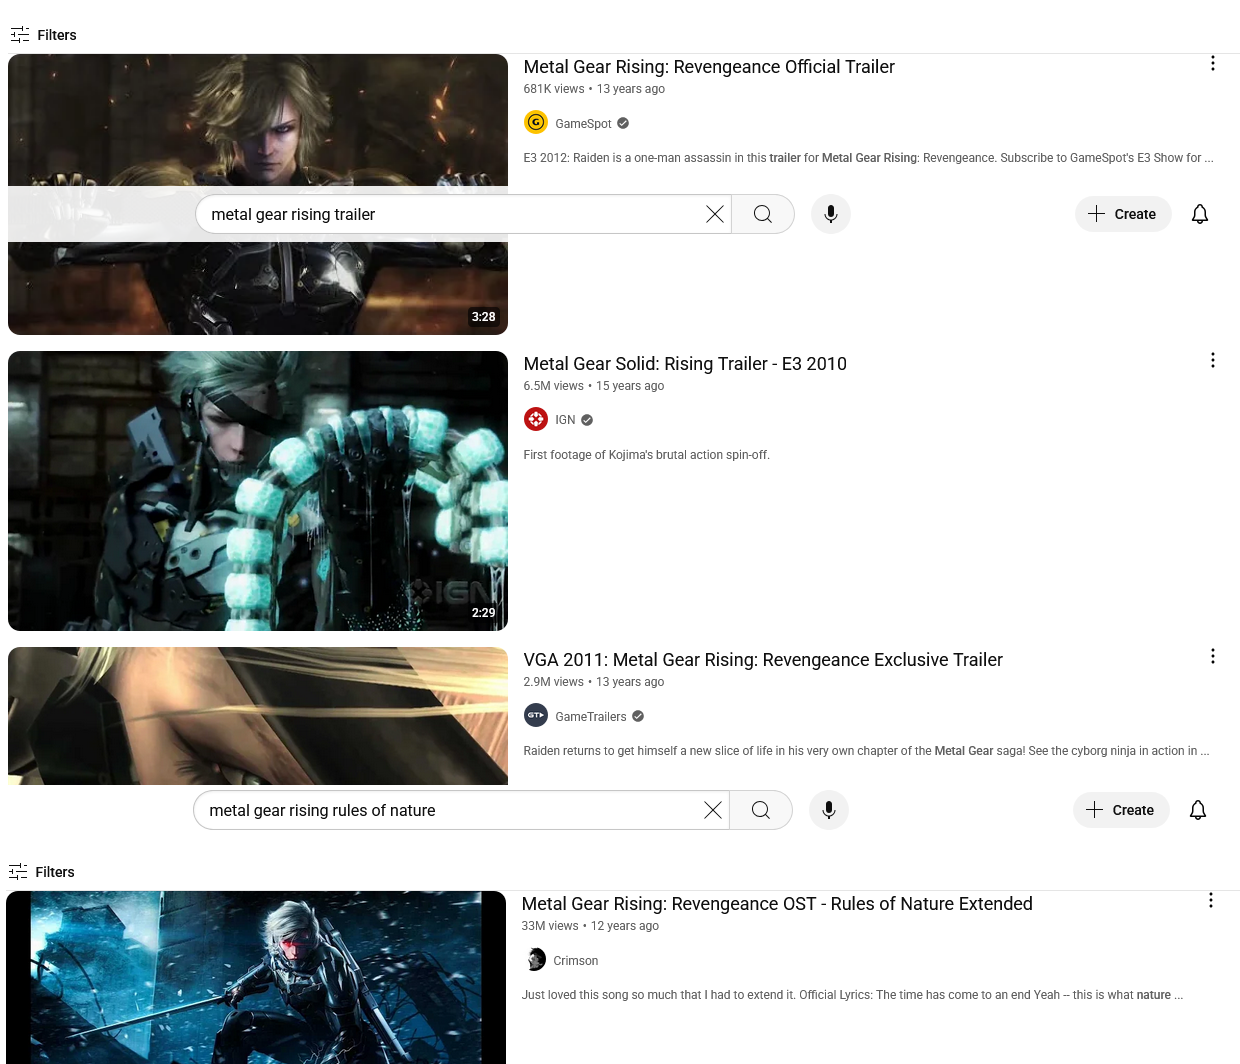Clear the 'metal gear rising trailer' search text
The image size is (1240, 1064).
pyautogui.click(x=715, y=214)
